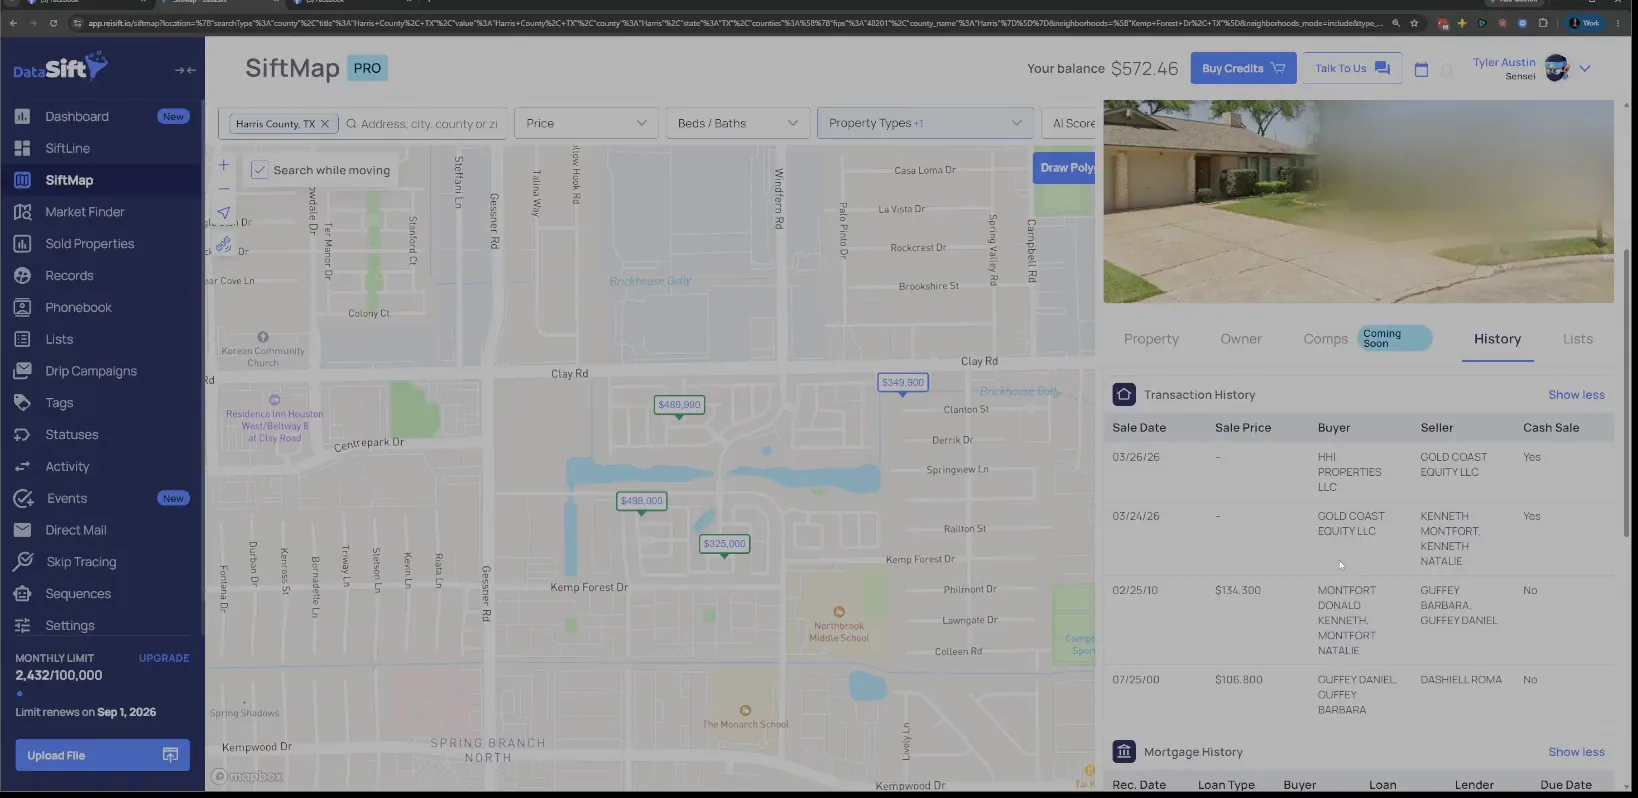Viewport: 1638px width, 798px height.
Task: Toggle the Search while moving checkbox
Action: (259, 170)
